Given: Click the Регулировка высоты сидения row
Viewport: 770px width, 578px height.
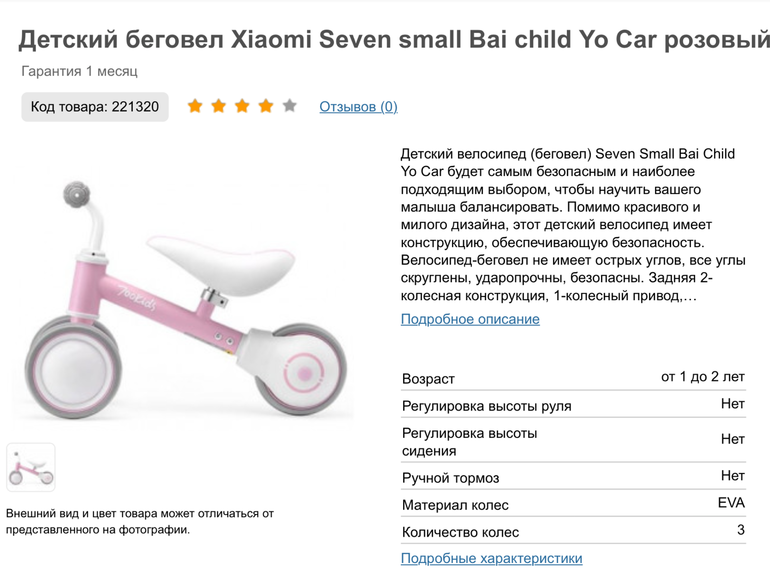Looking at the screenshot, I should (x=573, y=441).
